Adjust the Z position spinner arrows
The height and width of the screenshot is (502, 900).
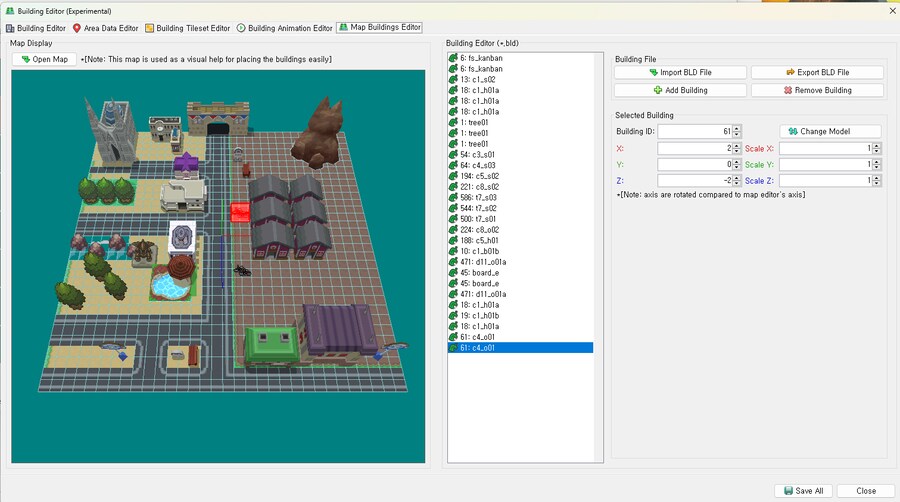(737, 180)
